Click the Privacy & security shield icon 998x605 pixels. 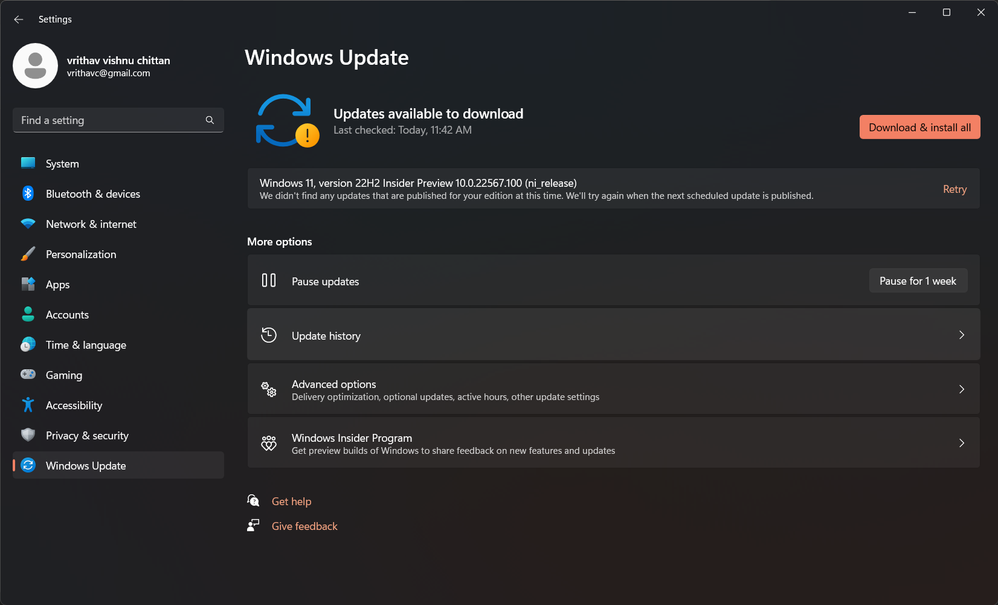pos(28,435)
